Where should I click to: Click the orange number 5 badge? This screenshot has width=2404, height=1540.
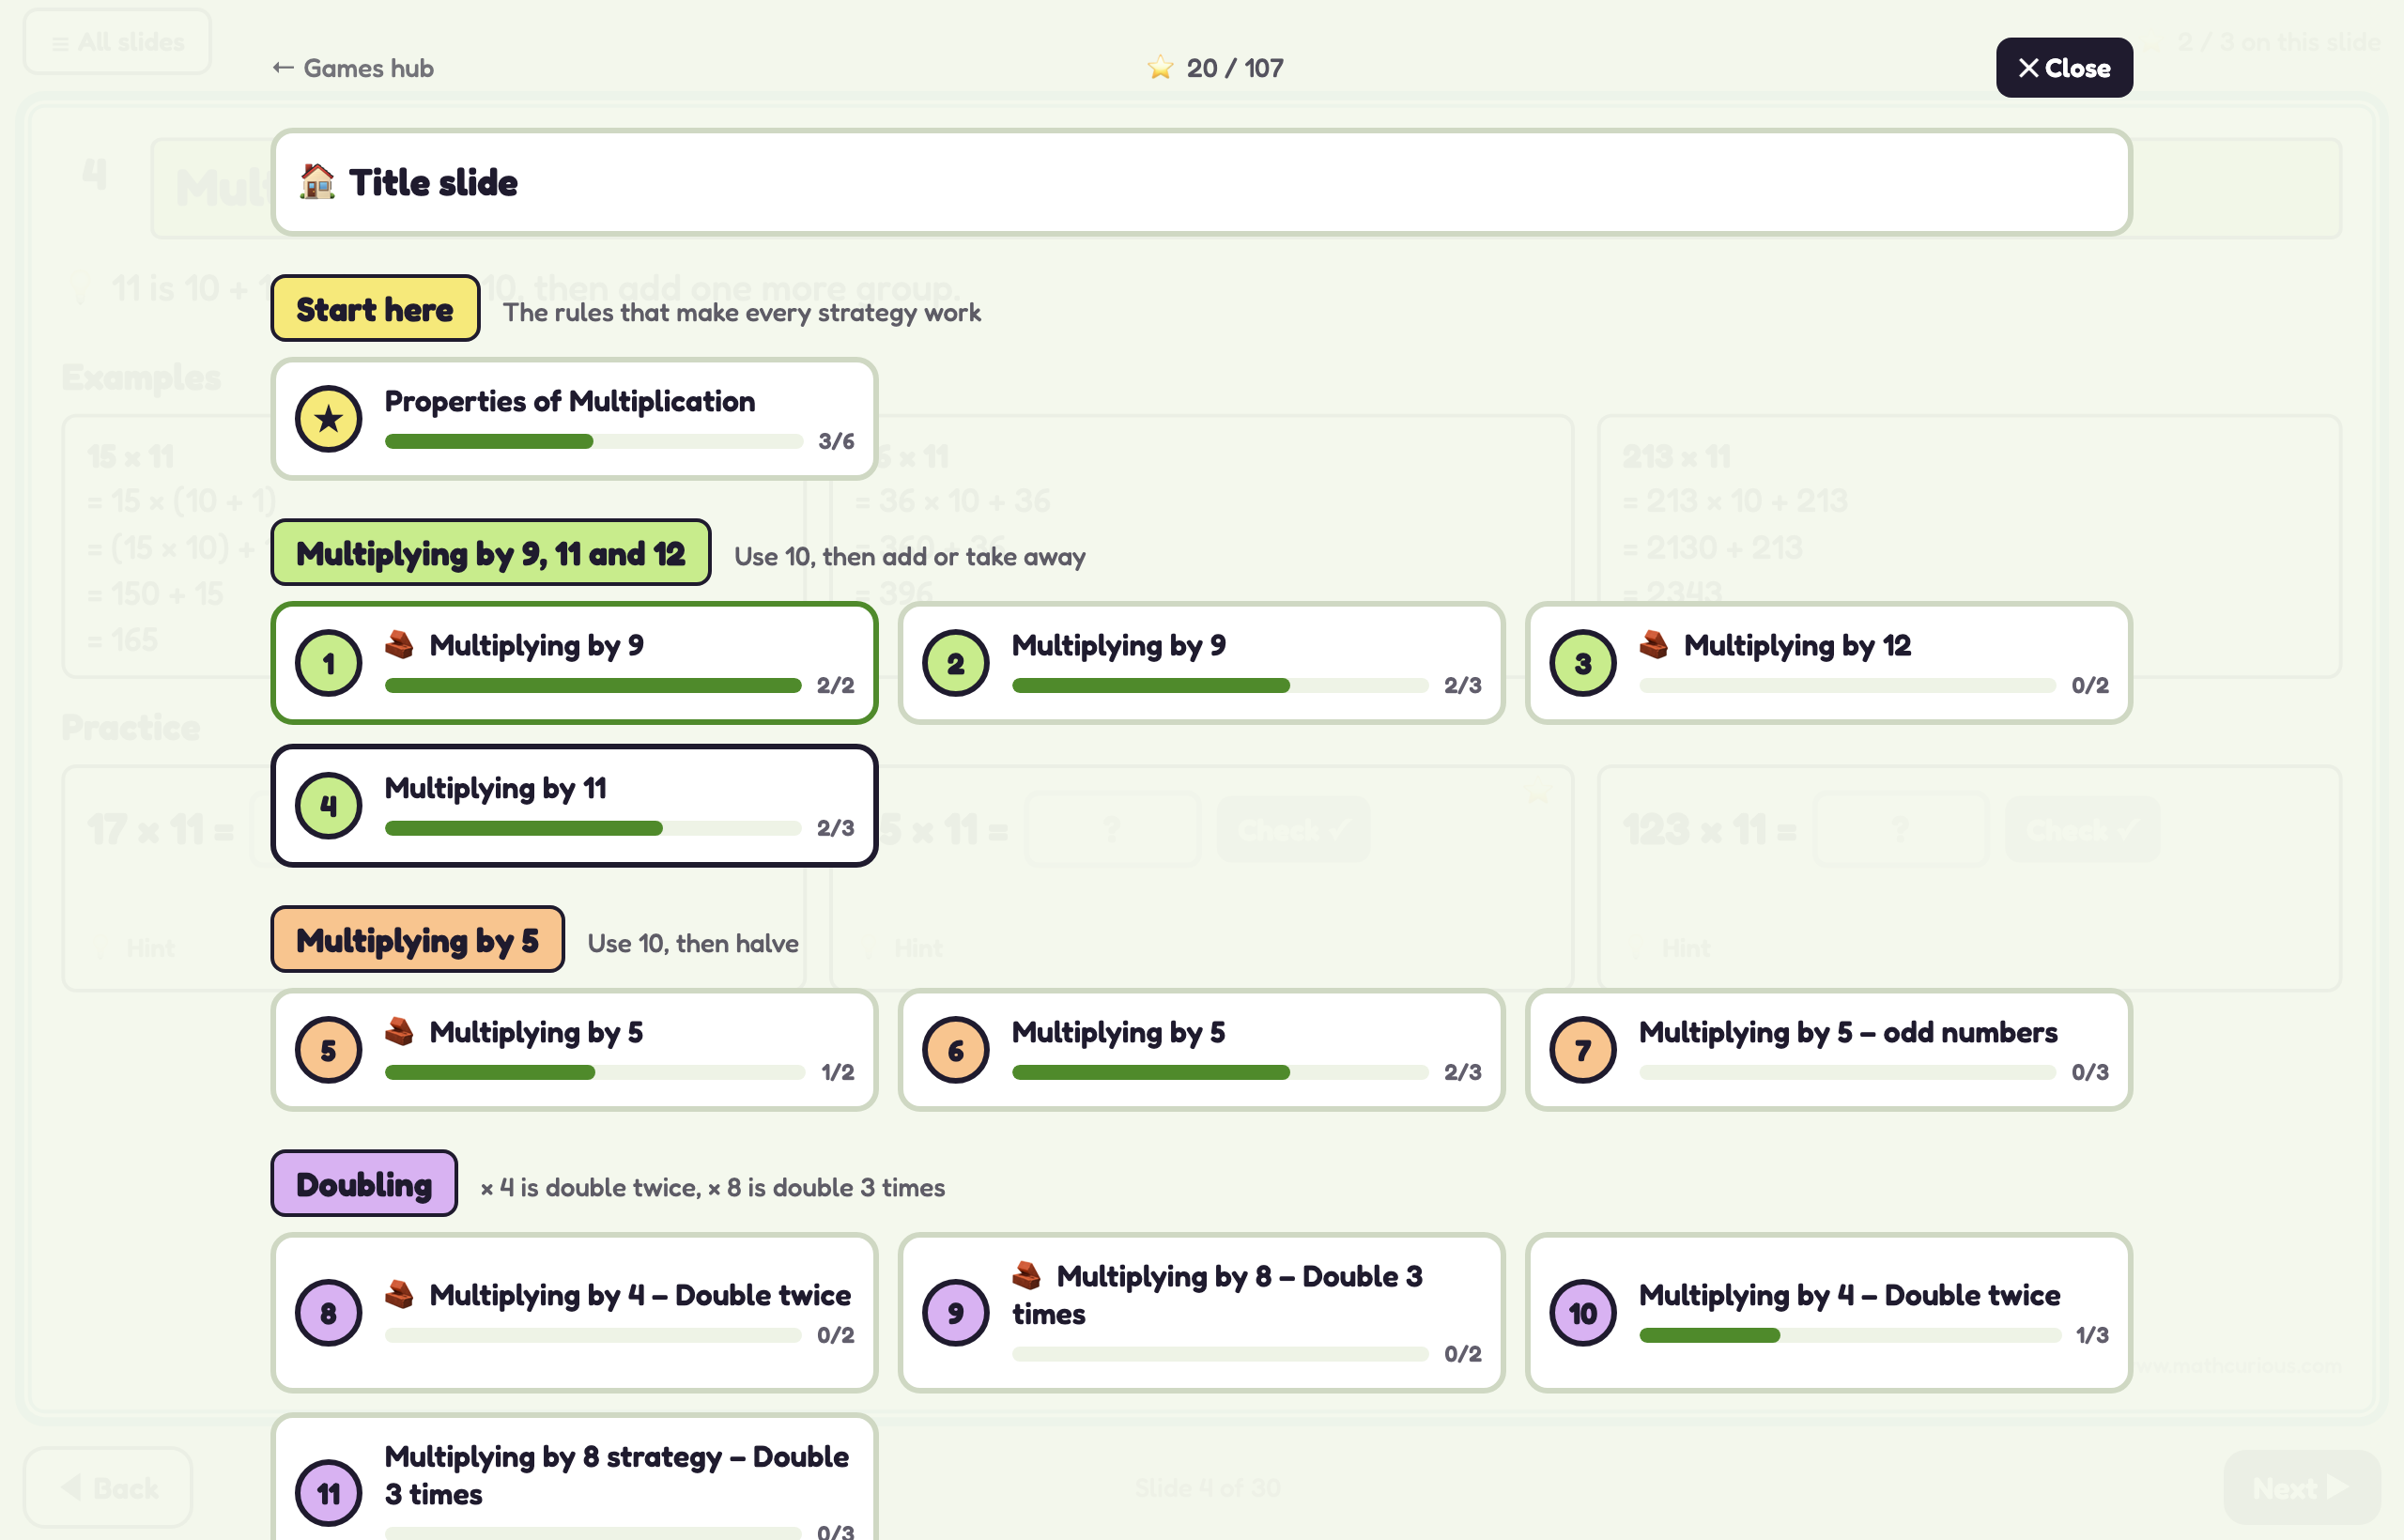[328, 1050]
